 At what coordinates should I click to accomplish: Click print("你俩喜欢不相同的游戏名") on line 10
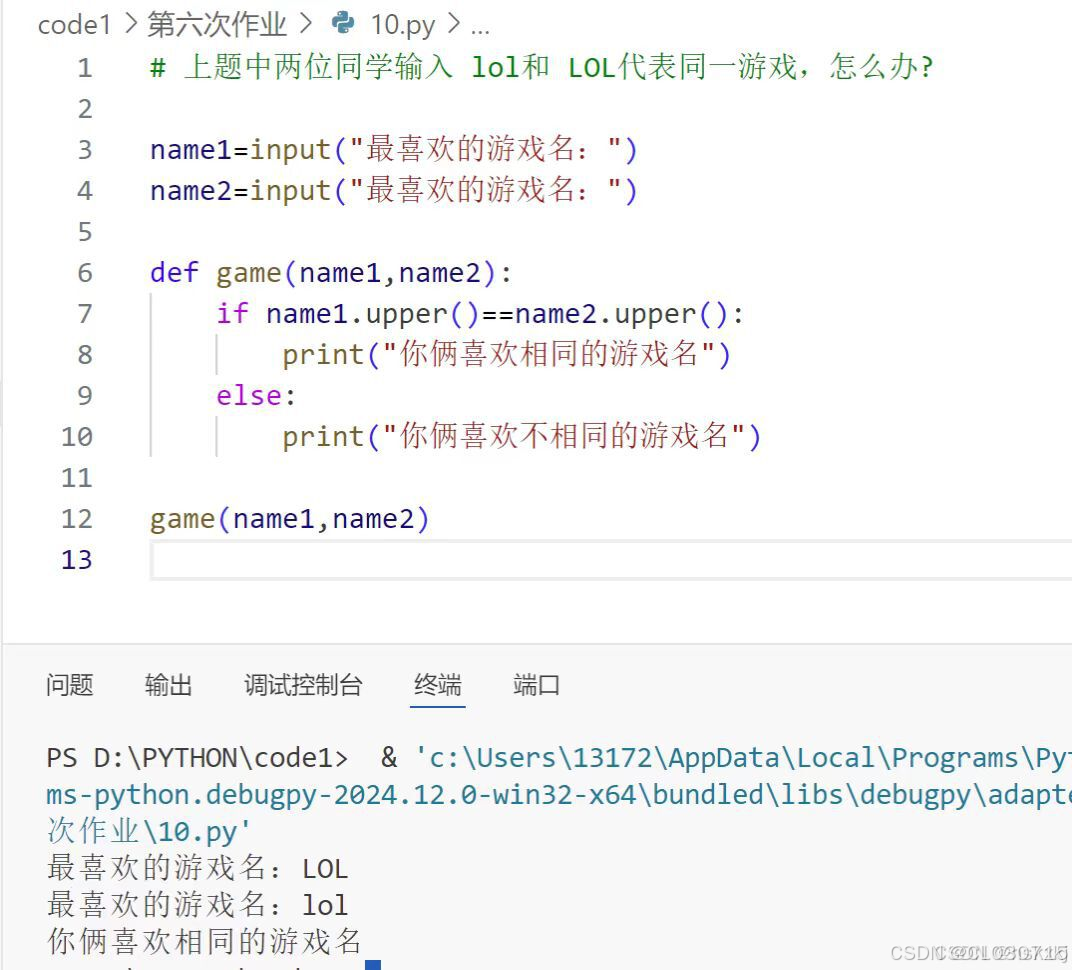pos(522,436)
